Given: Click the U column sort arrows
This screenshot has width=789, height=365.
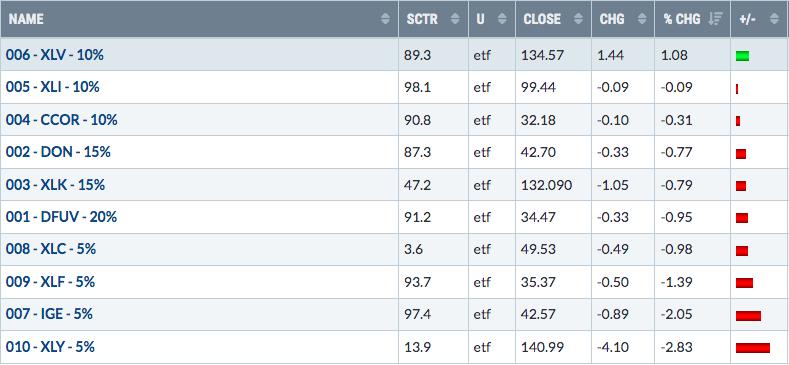Looking at the screenshot, I should [502, 19].
